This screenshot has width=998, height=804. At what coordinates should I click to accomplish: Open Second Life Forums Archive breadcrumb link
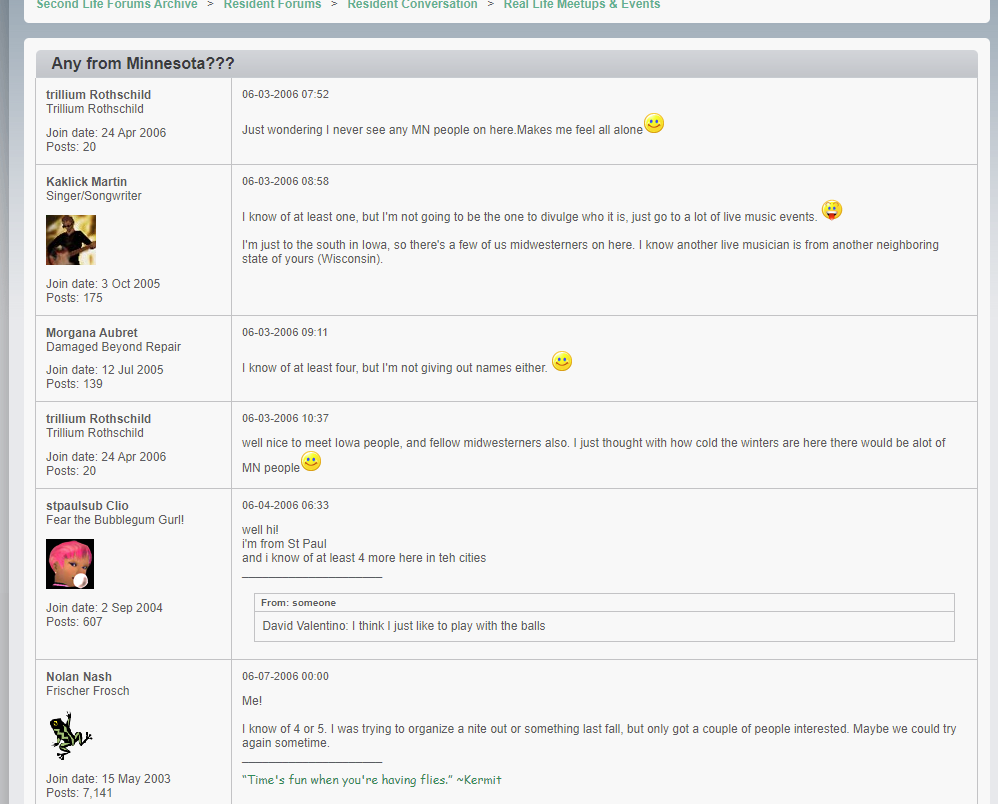(117, 4)
